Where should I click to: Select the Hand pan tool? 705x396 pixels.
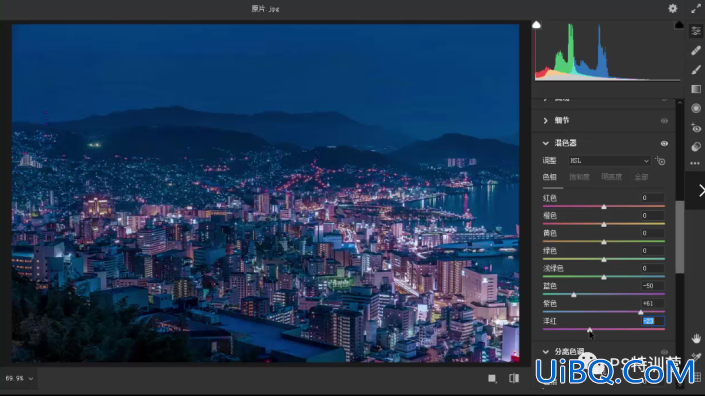(x=696, y=338)
